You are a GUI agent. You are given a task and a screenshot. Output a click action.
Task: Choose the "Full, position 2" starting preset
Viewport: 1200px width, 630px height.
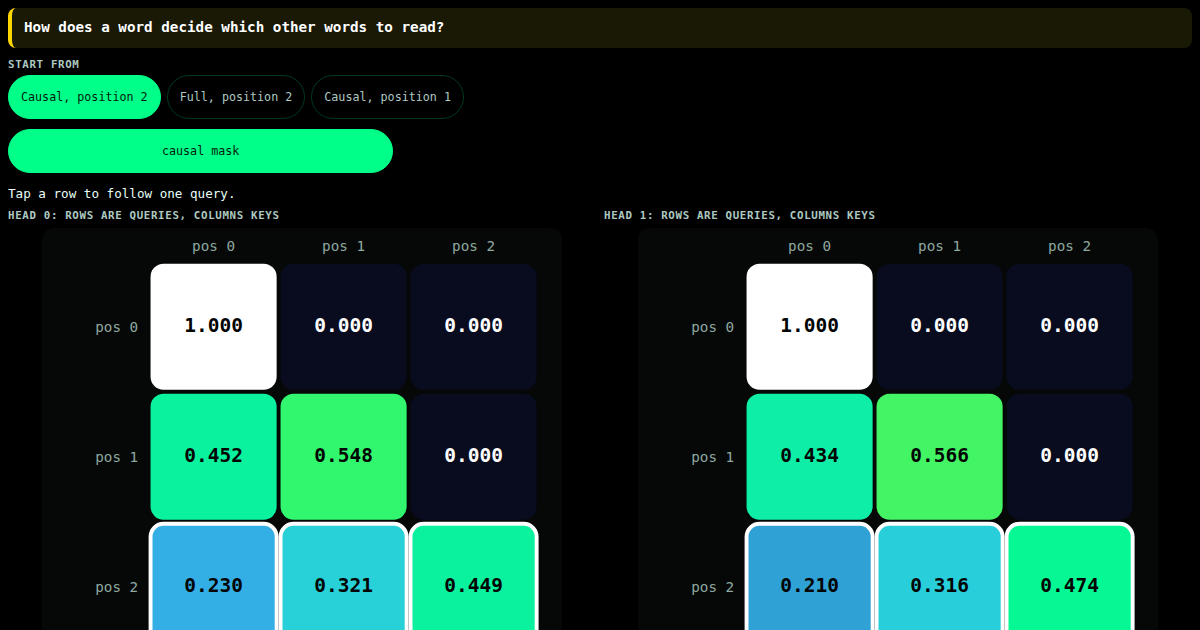236,97
